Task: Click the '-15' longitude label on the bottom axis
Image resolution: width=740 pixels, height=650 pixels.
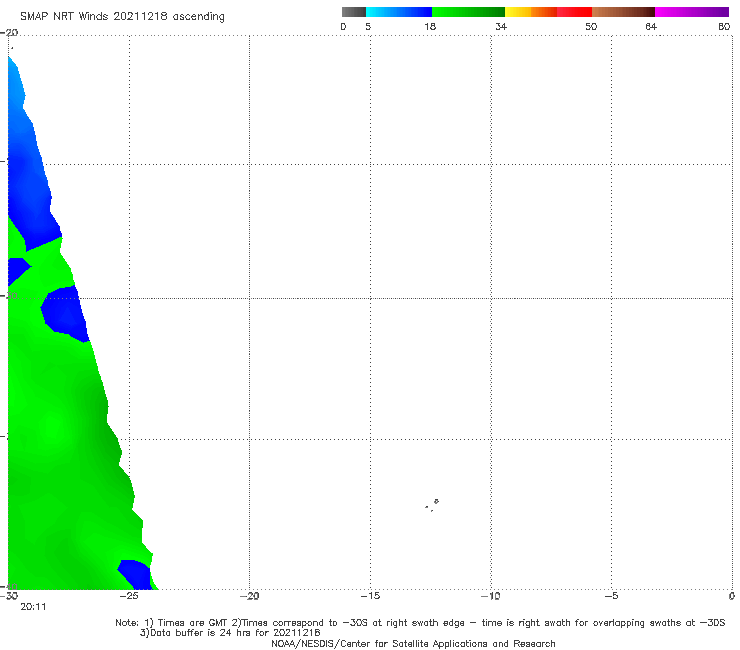Action: 370,596
